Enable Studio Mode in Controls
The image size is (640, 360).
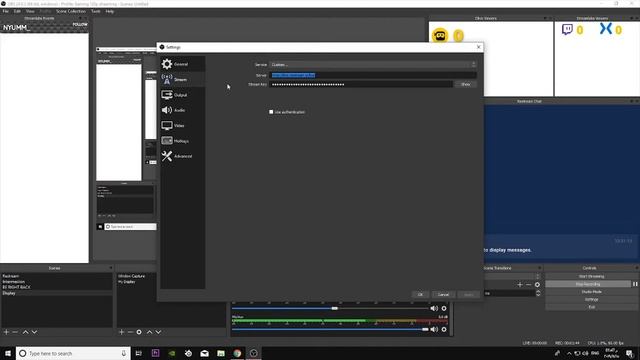pyautogui.click(x=591, y=292)
